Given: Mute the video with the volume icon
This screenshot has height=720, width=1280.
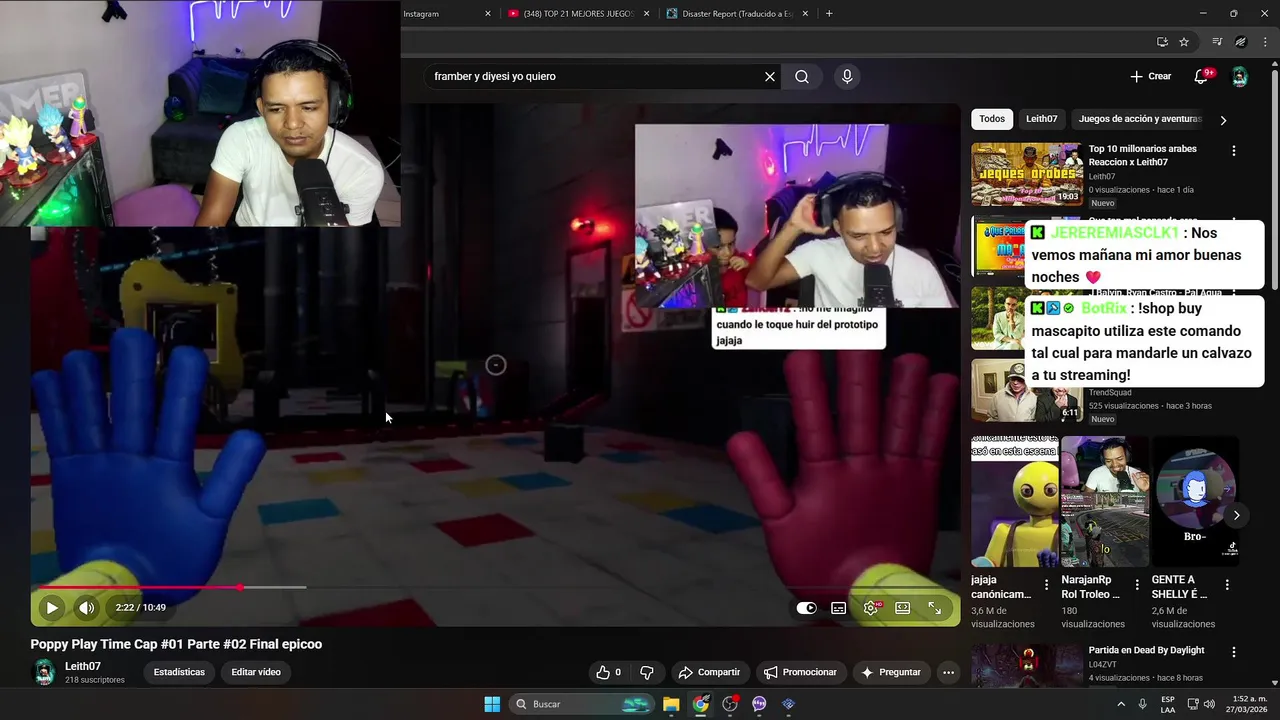Looking at the screenshot, I should click(x=87, y=607).
